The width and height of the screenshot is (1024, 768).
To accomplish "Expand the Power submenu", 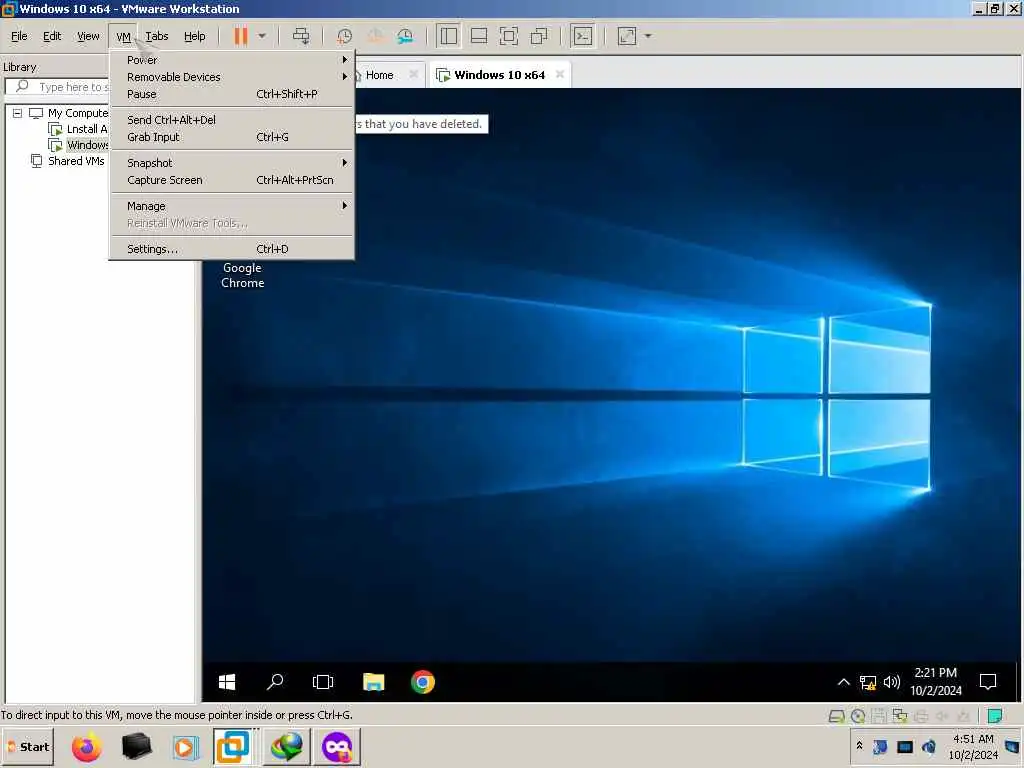I will pyautogui.click(x=232, y=60).
